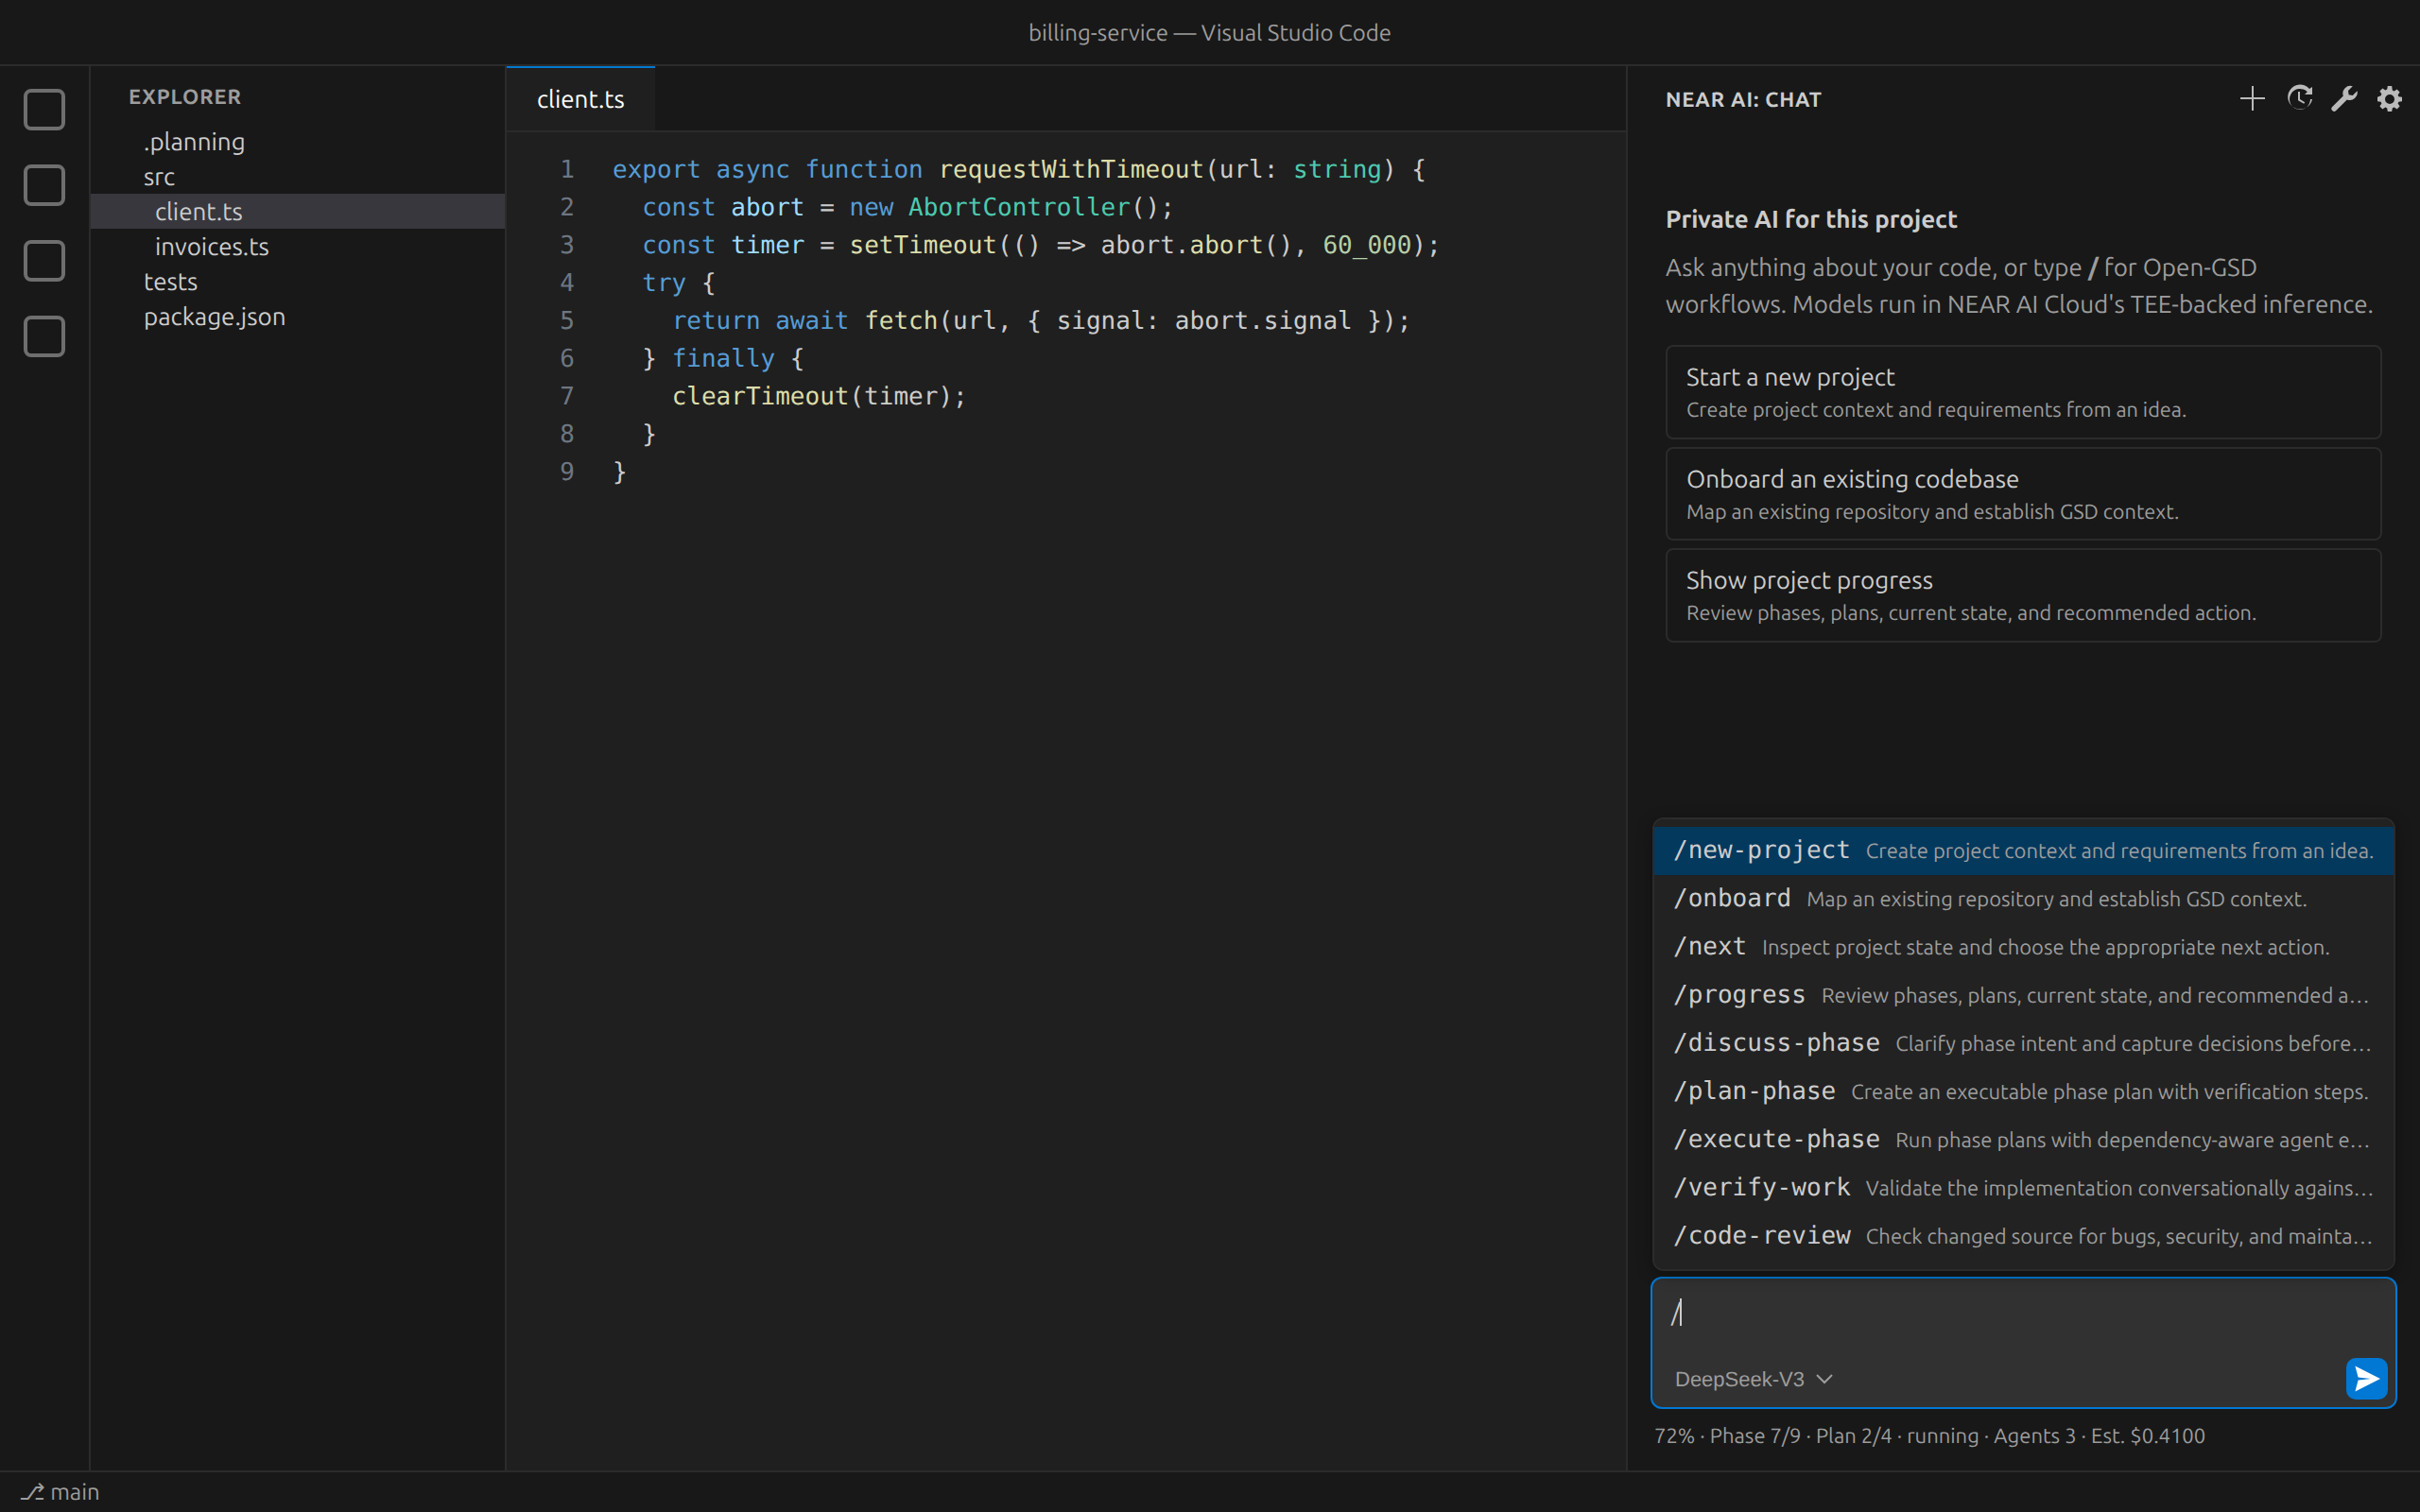2420x1512 pixels.
Task: Send the message with arrow button
Action: coord(2366,1379)
